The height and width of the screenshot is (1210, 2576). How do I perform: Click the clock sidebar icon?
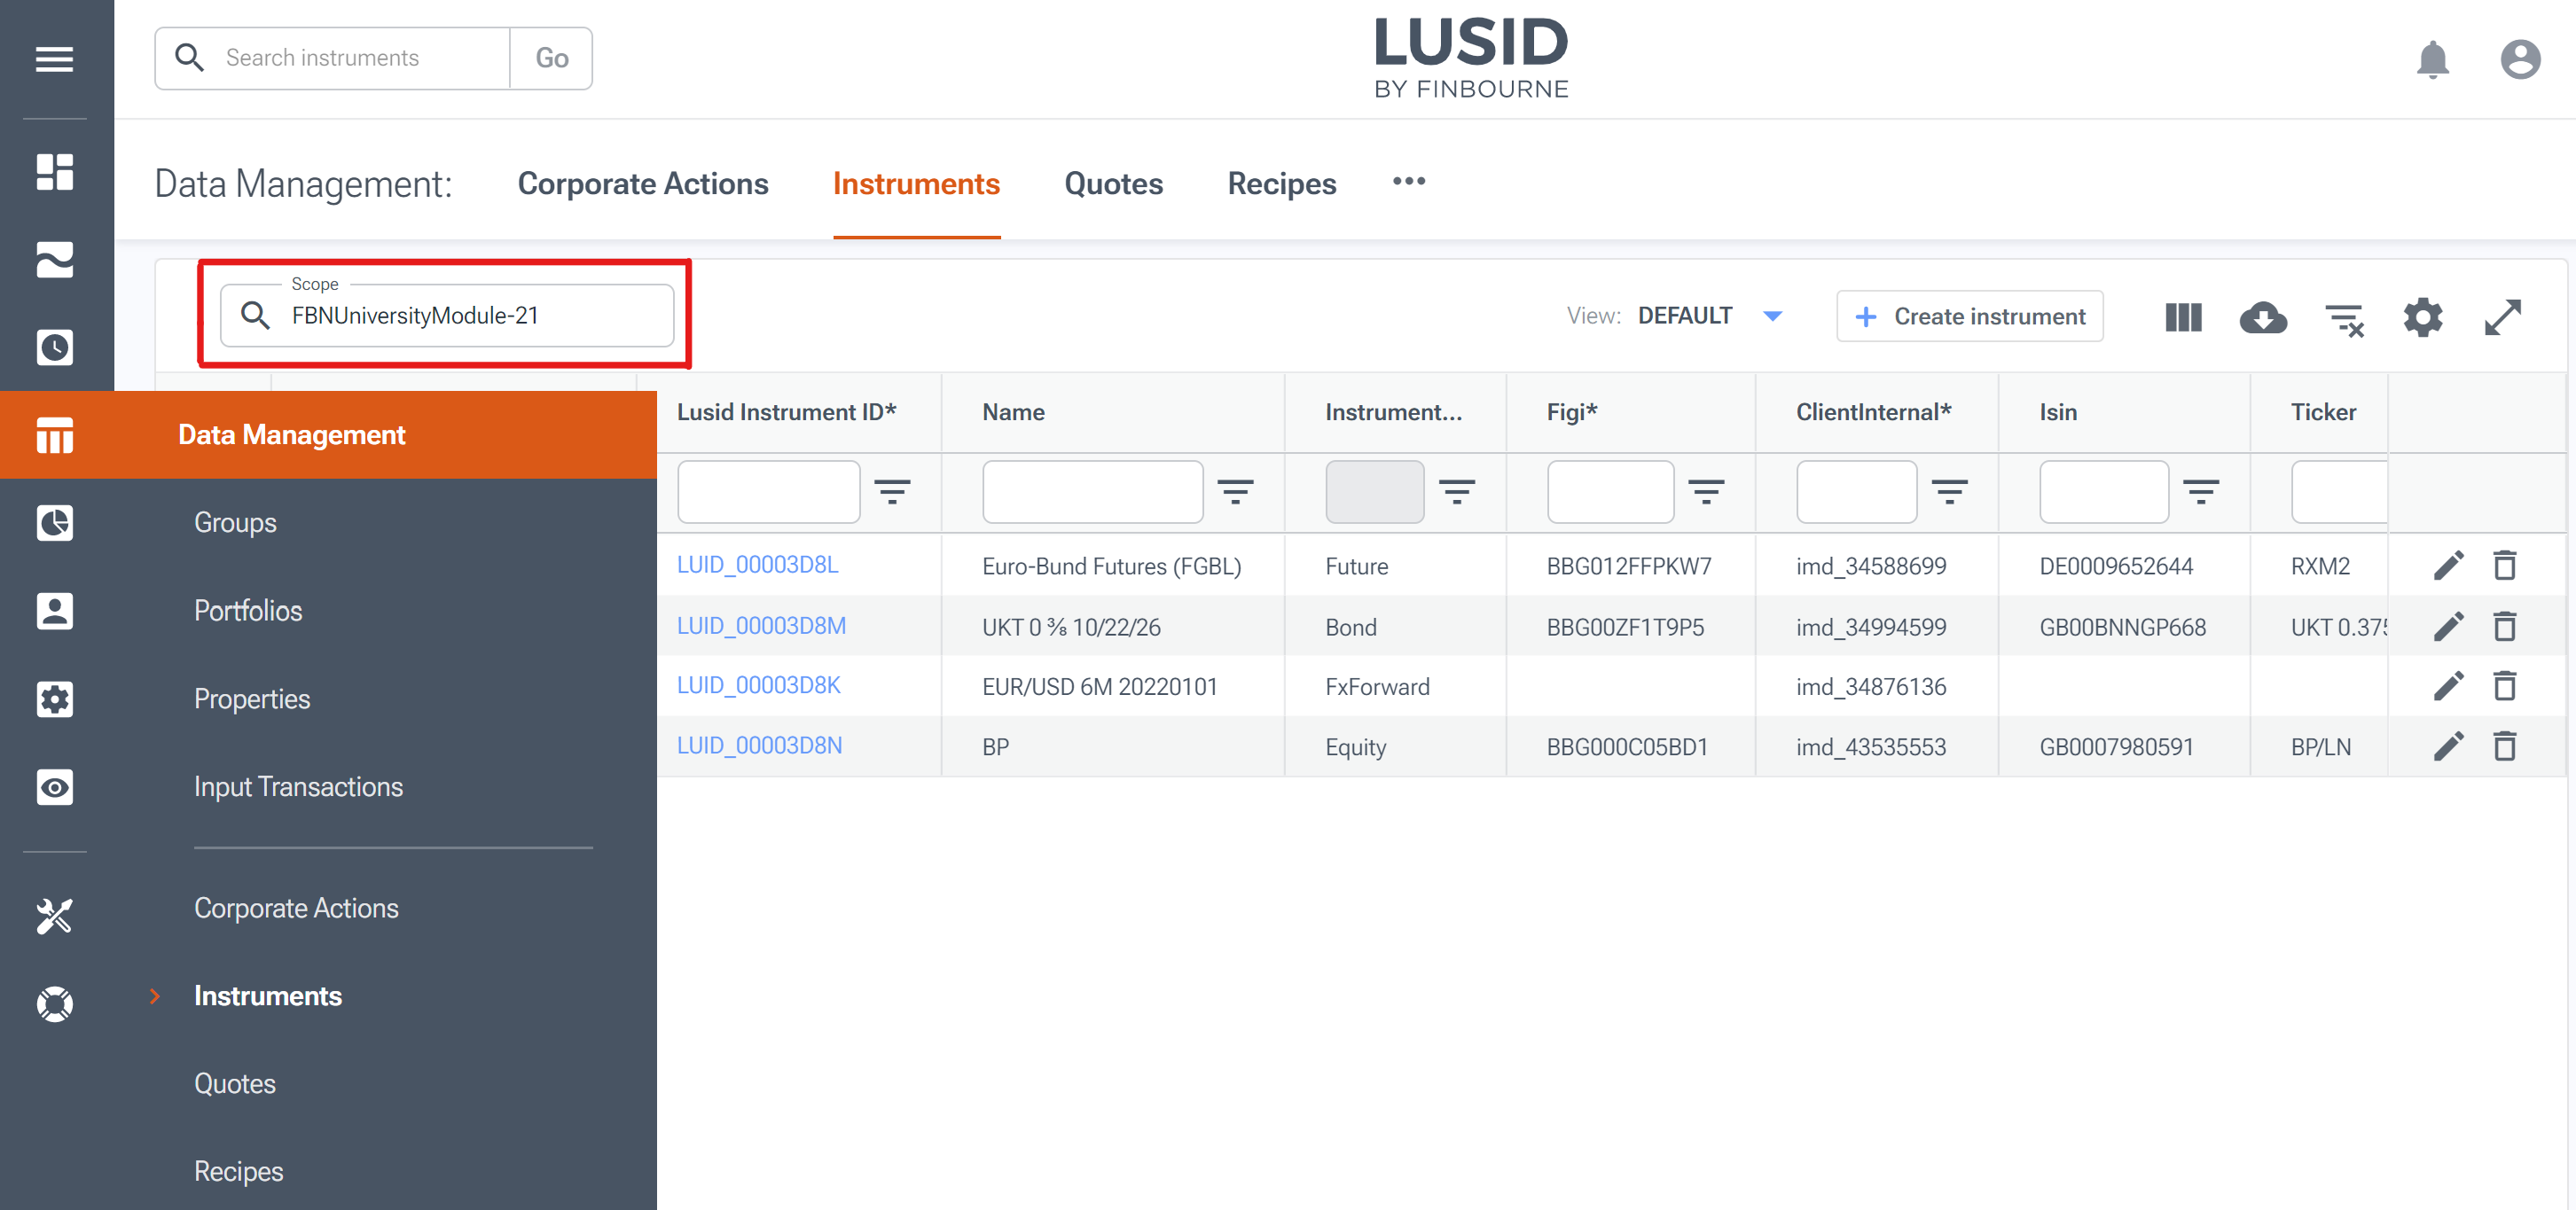tap(54, 348)
